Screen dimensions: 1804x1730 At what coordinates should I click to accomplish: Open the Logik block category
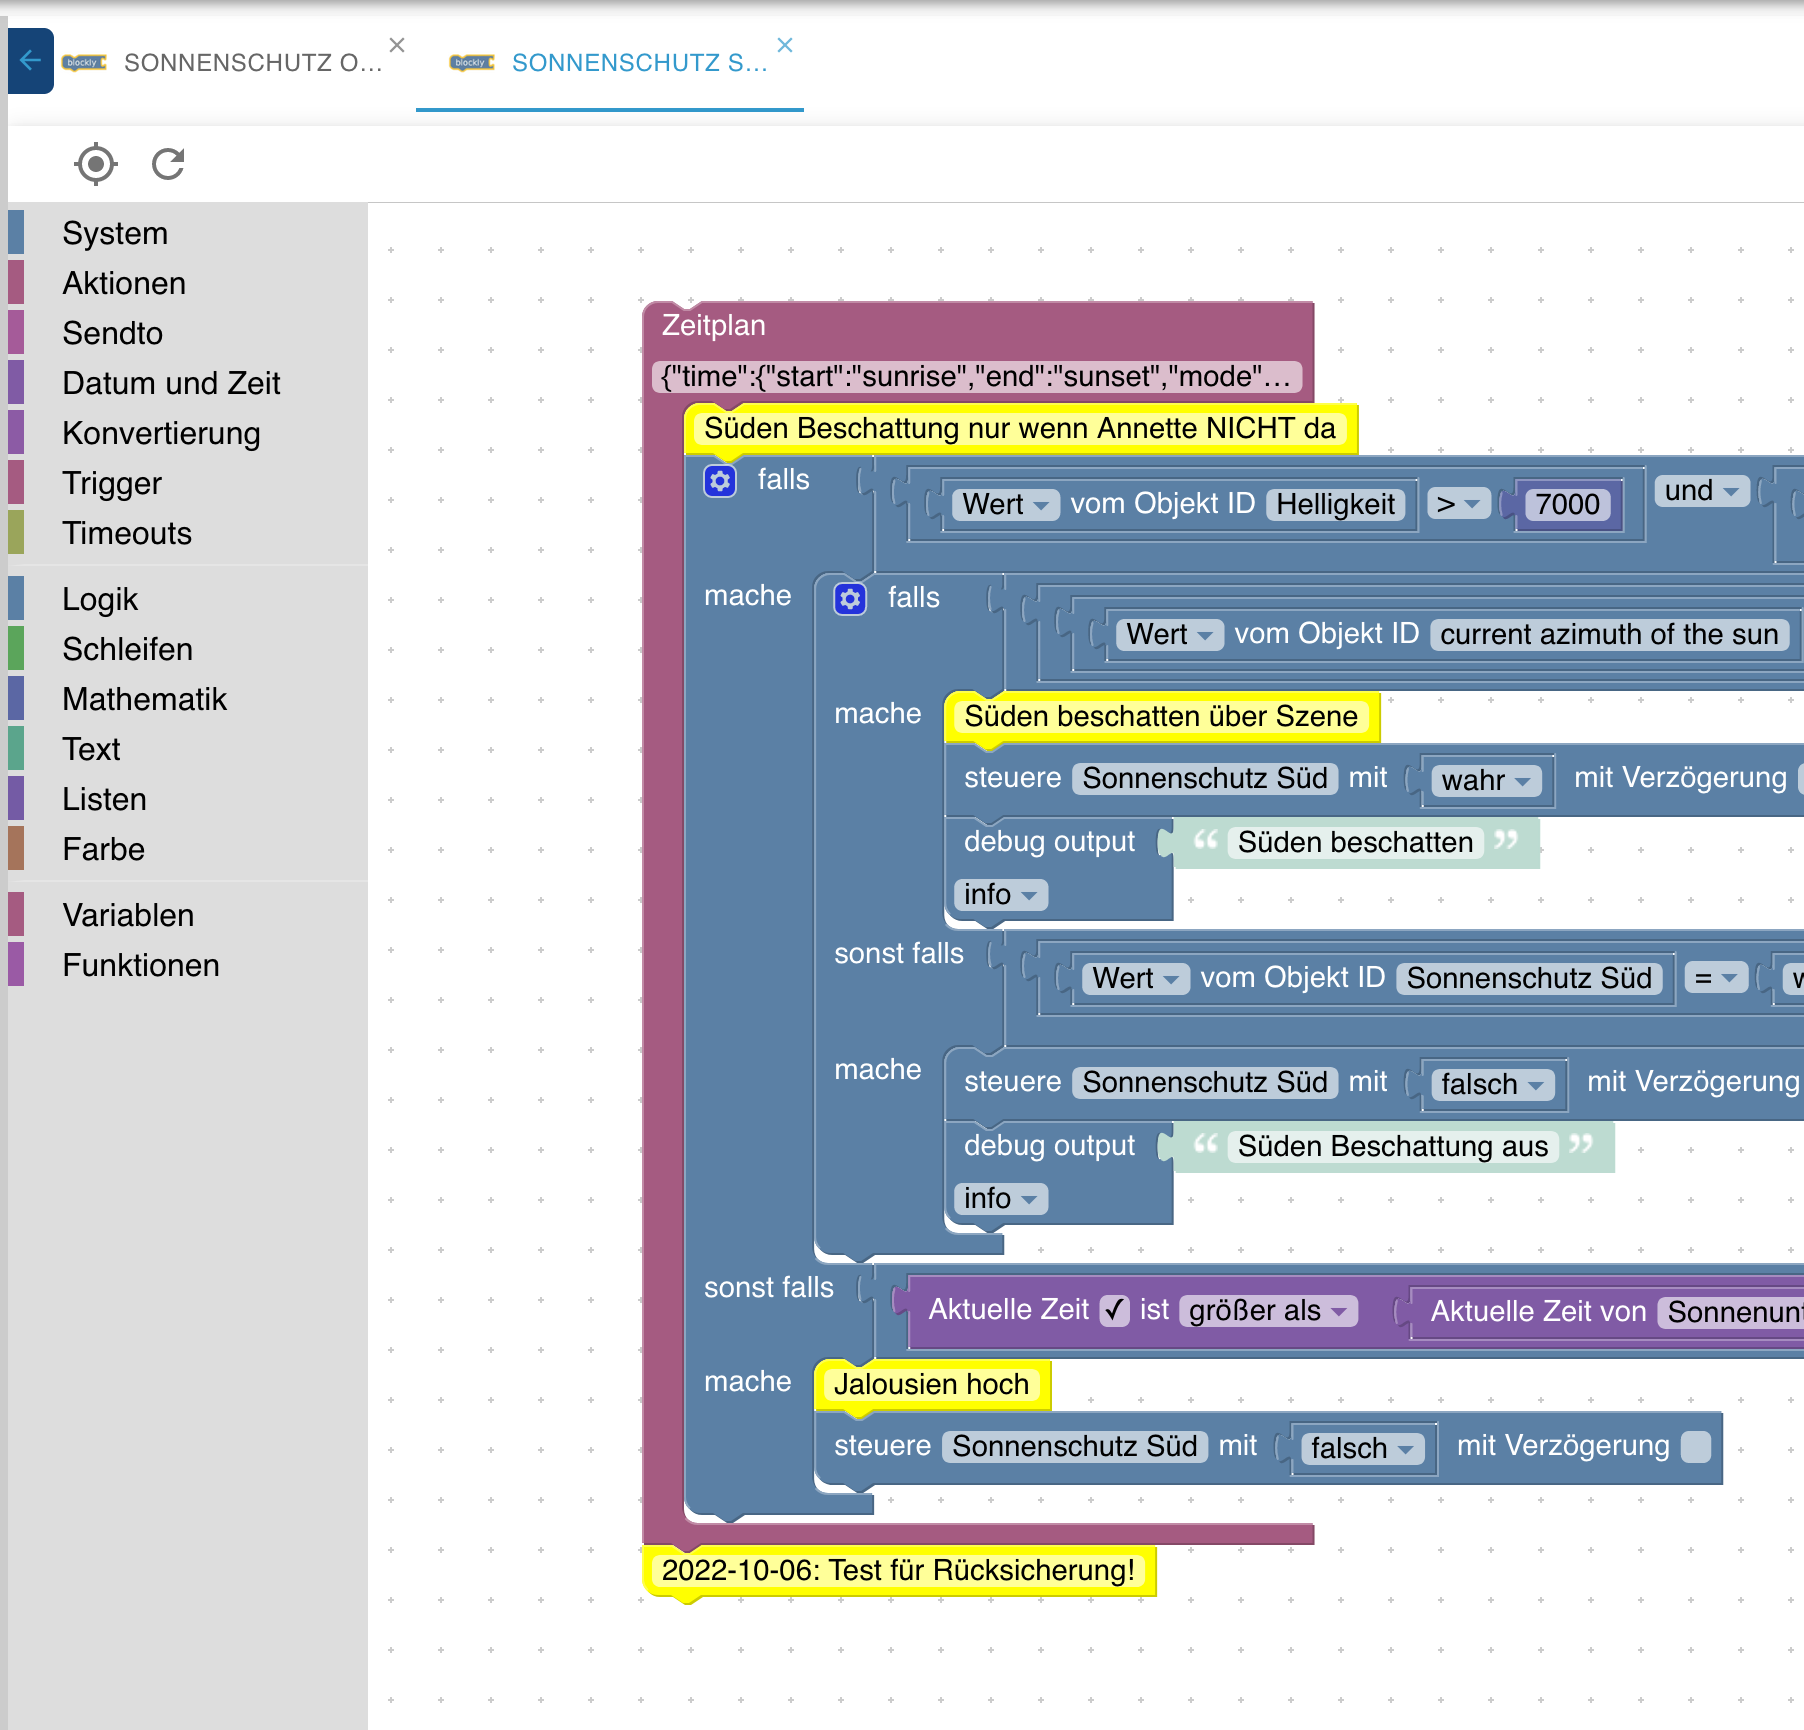click(188, 599)
